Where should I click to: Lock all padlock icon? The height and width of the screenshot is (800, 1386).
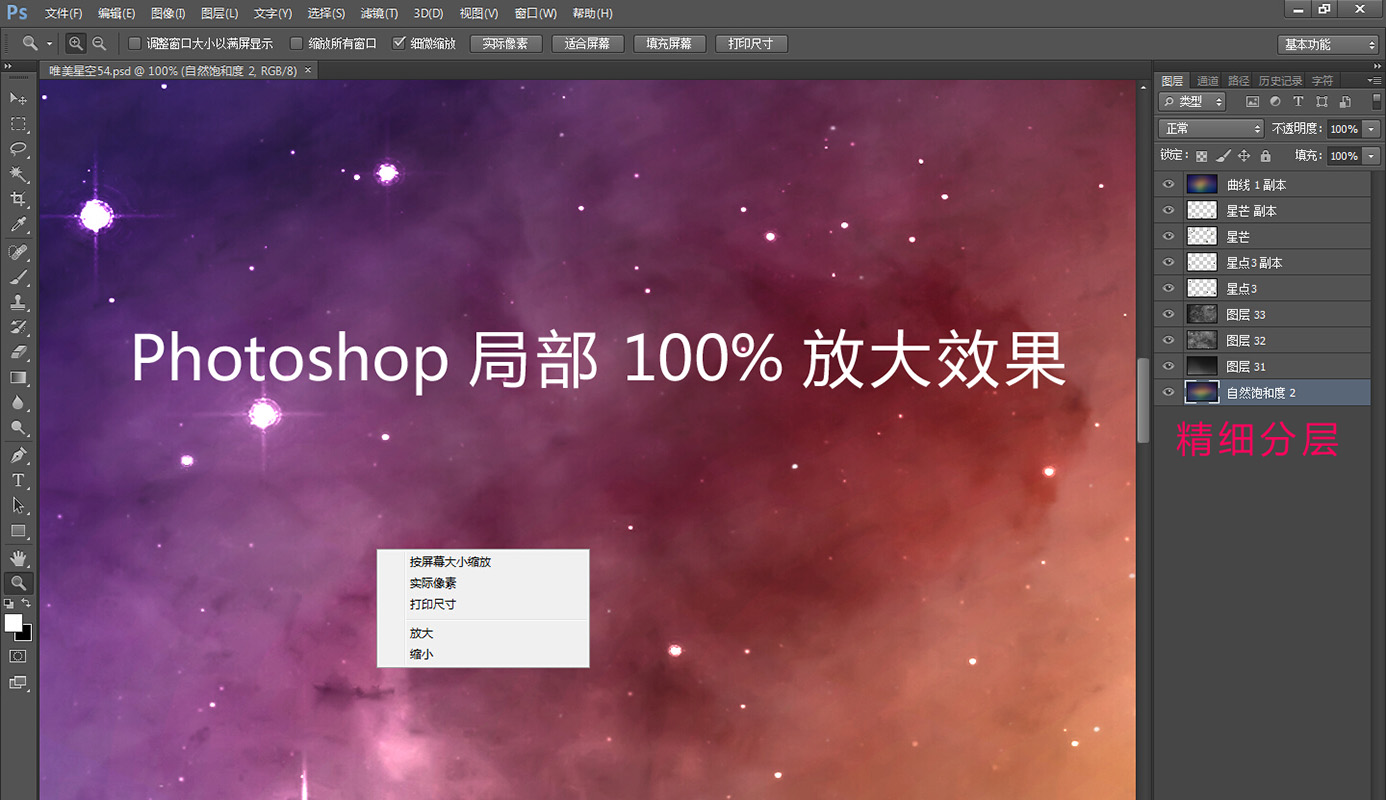point(1265,156)
